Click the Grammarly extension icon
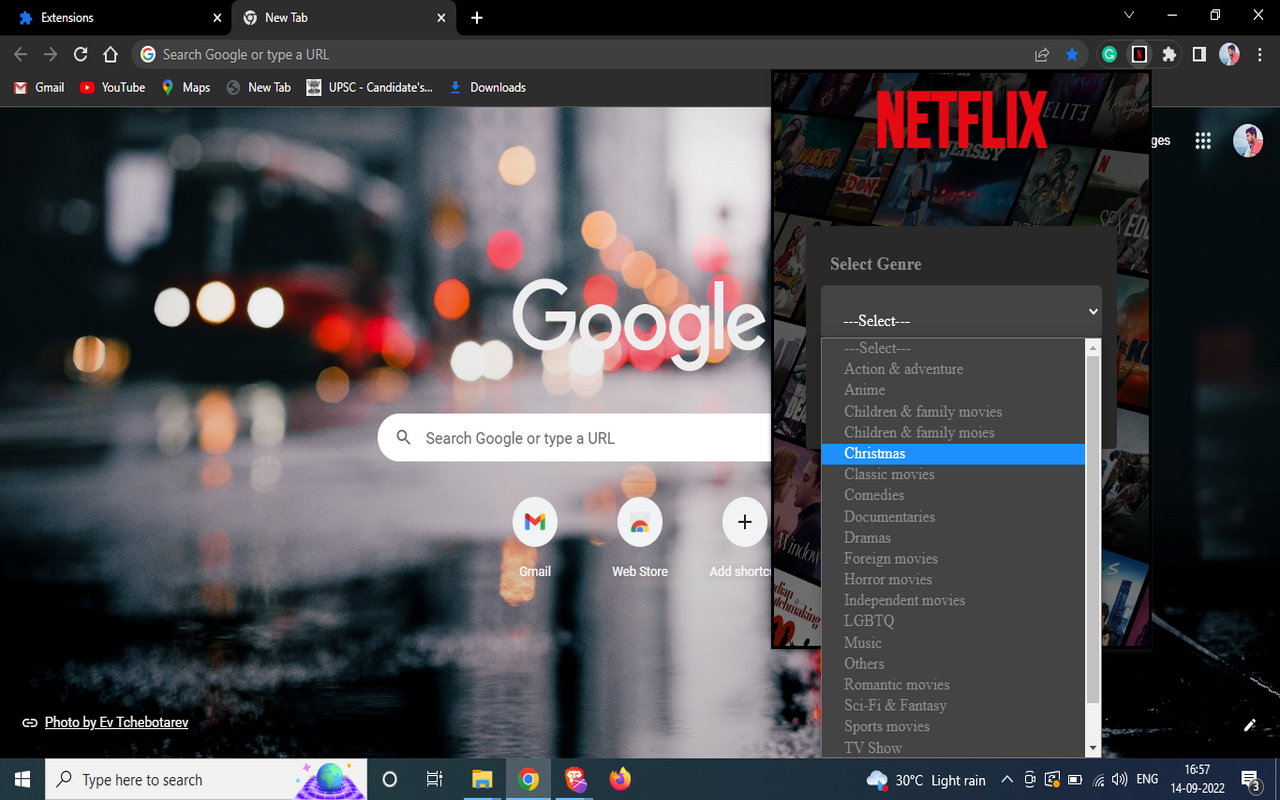The width and height of the screenshot is (1280, 800). pyautogui.click(x=1109, y=54)
